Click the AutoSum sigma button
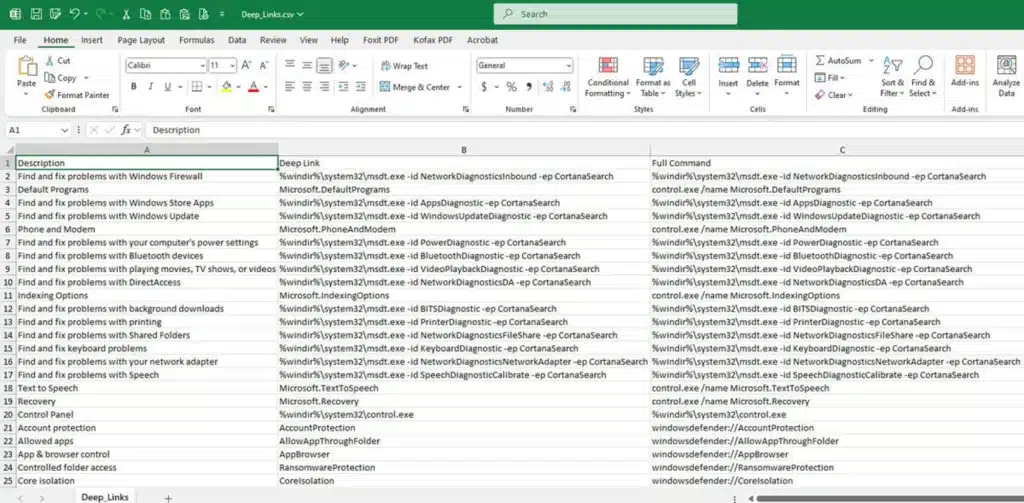The width and height of the screenshot is (1024, 503). [x=838, y=61]
